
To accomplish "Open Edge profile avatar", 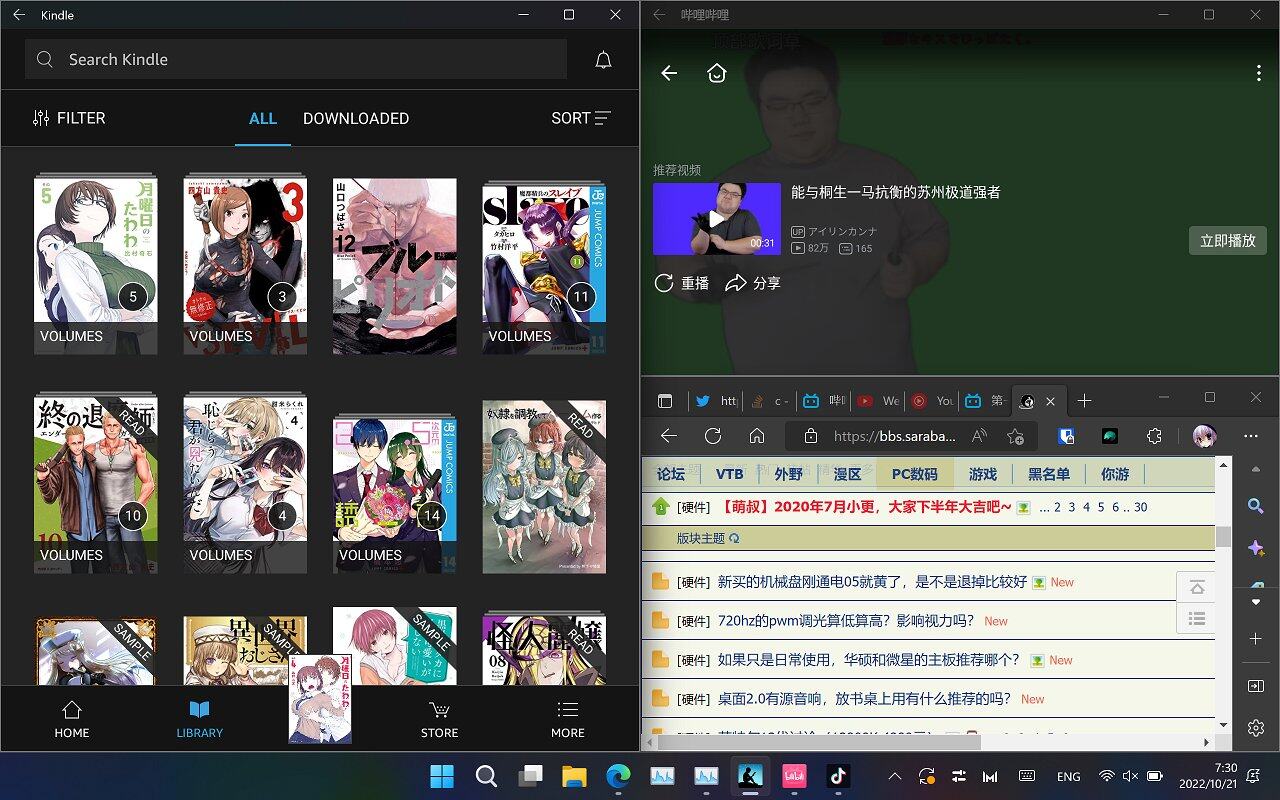I will (x=1204, y=436).
